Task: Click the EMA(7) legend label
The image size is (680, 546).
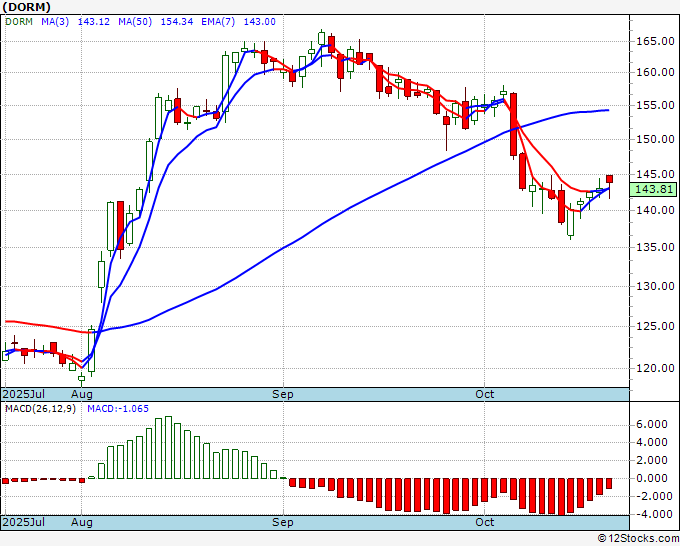Action: pyautogui.click(x=218, y=22)
